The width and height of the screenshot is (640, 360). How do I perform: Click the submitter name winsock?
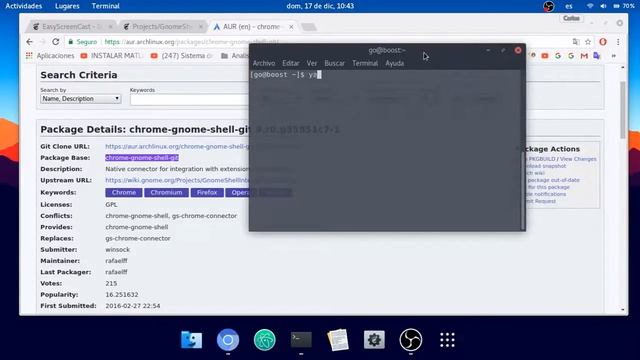coord(118,249)
